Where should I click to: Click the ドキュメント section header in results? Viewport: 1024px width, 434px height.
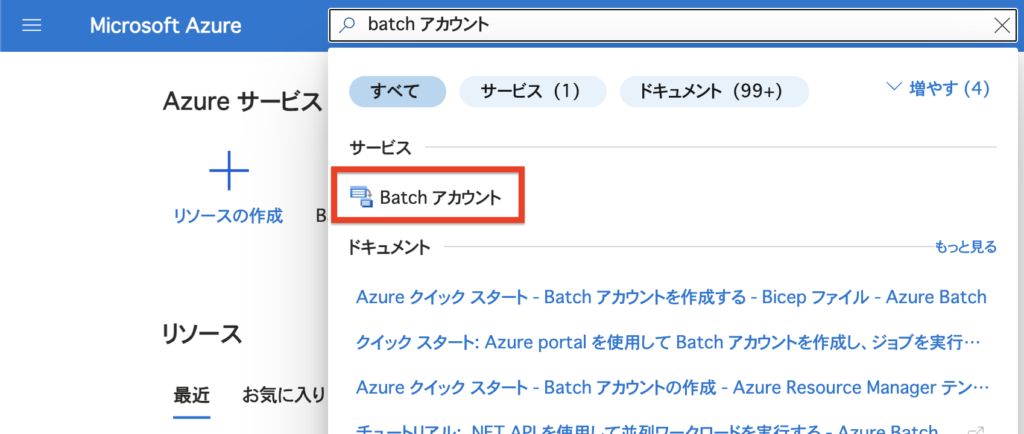pyautogui.click(x=390, y=247)
